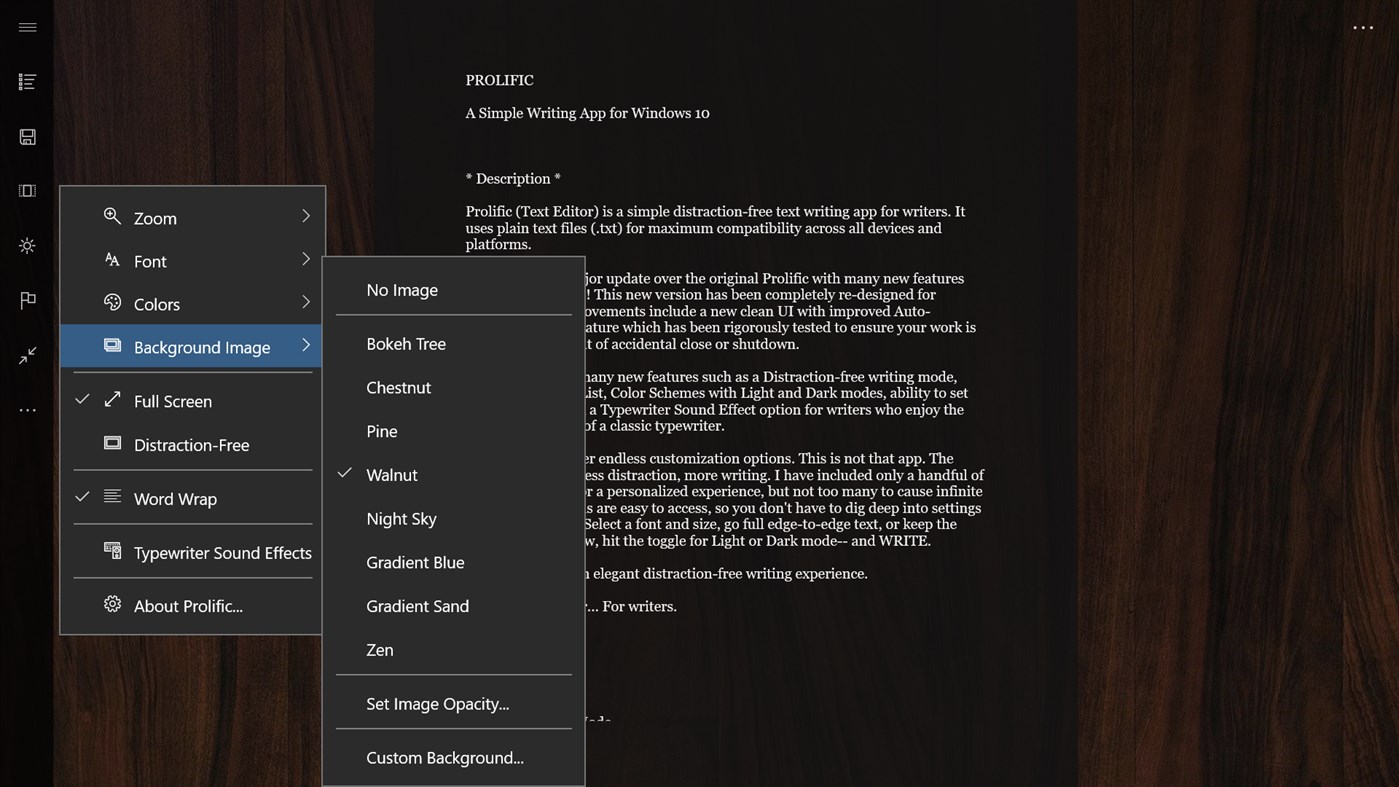This screenshot has height=787, width=1399.
Task: Exit full screen via the shrink-arrows icon
Action: point(27,355)
